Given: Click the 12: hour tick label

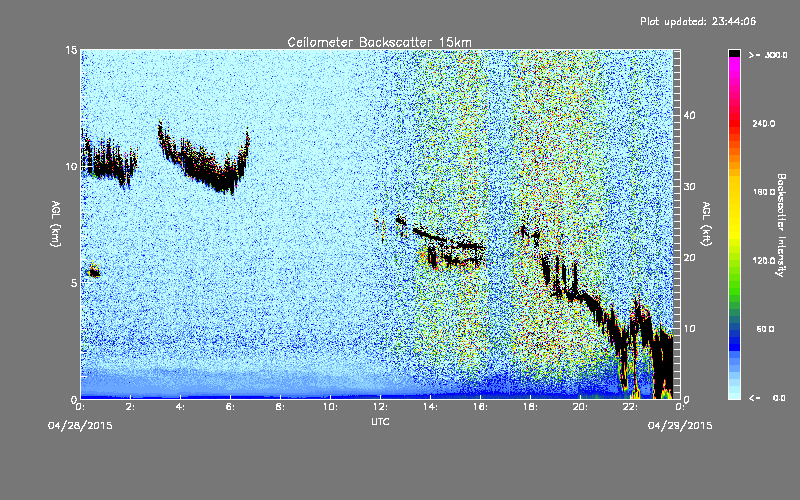Looking at the screenshot, I should pos(381,407).
